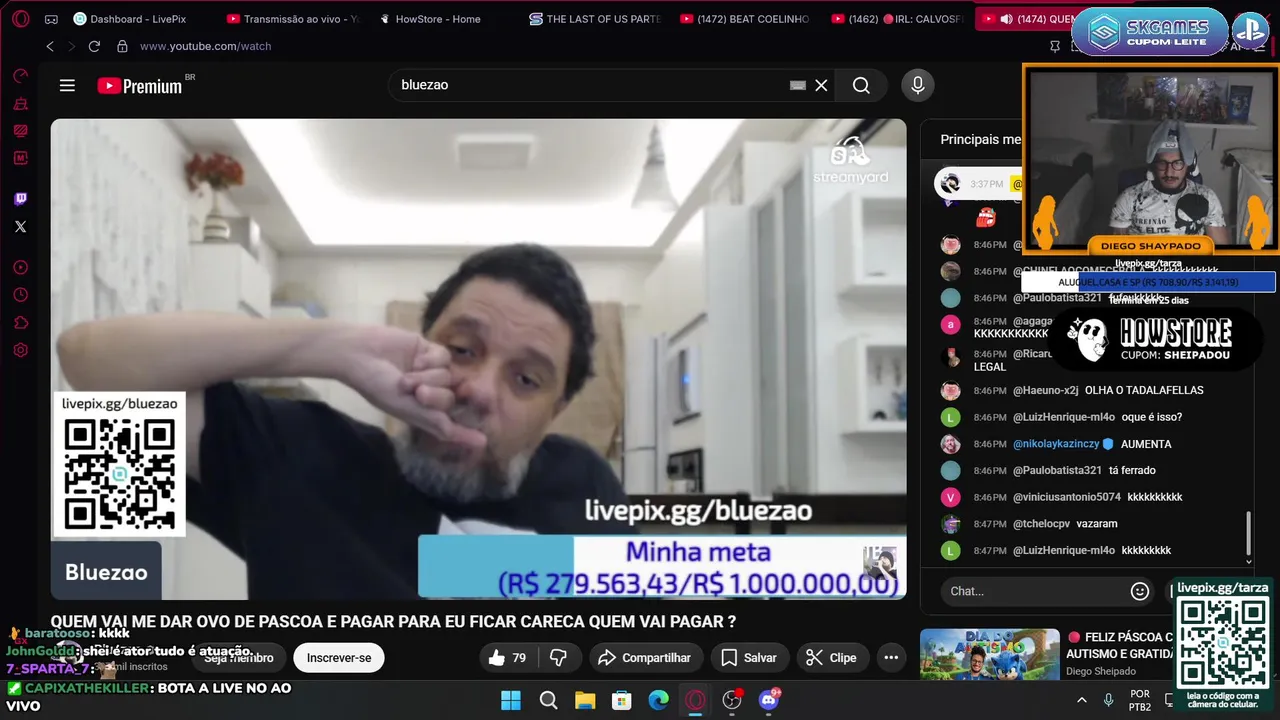Image resolution: width=1280 pixels, height=720 pixels.
Task: Open @tchelocpv chat username
Action: [1041, 524]
